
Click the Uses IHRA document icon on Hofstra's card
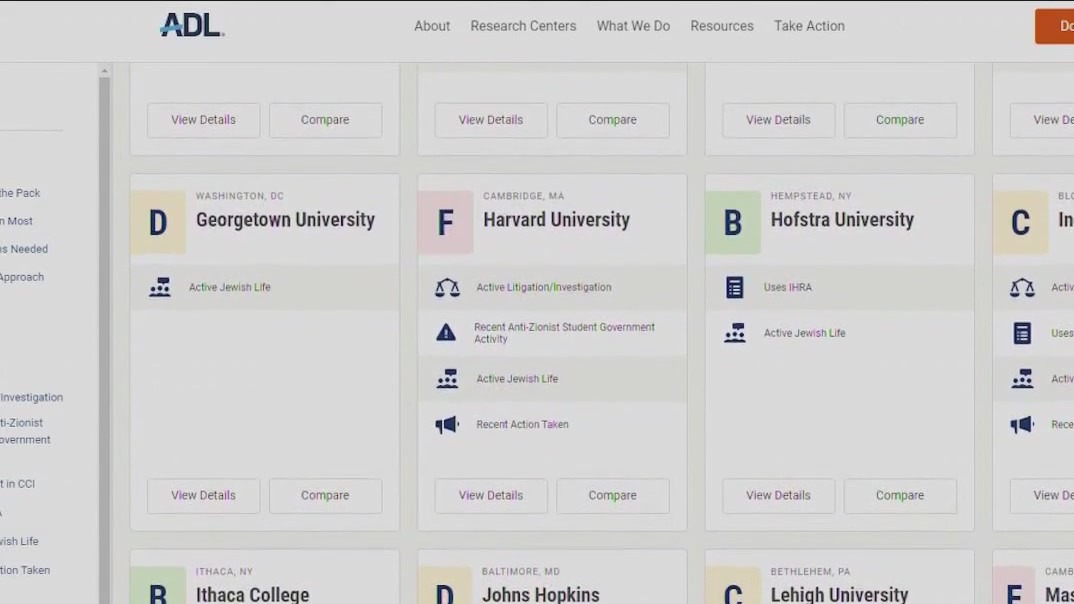pos(735,287)
